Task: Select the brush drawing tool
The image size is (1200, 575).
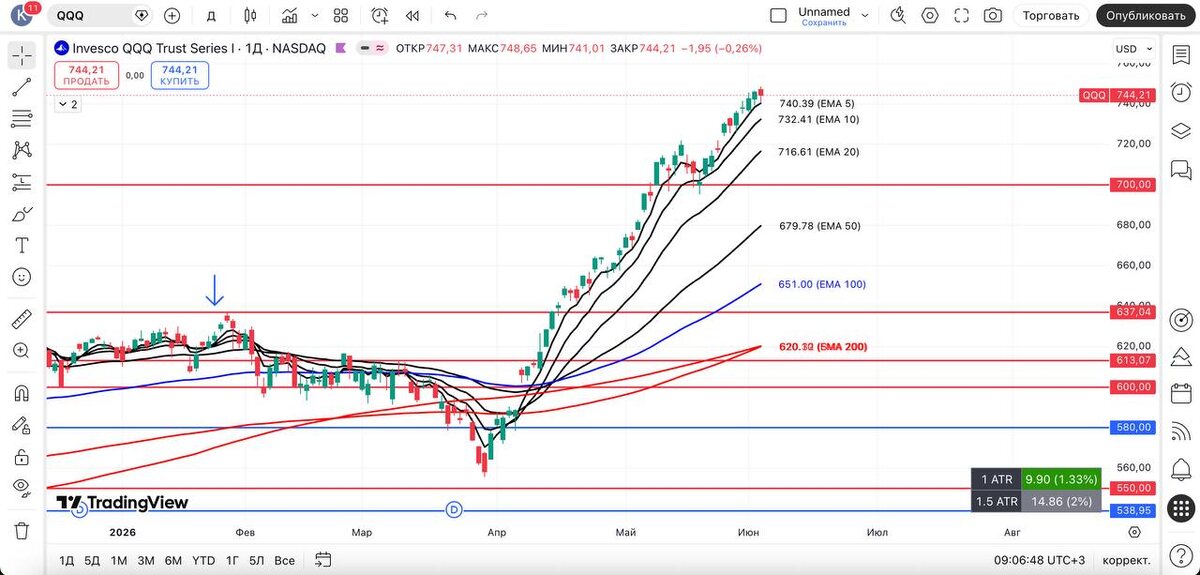Action: click(x=22, y=214)
